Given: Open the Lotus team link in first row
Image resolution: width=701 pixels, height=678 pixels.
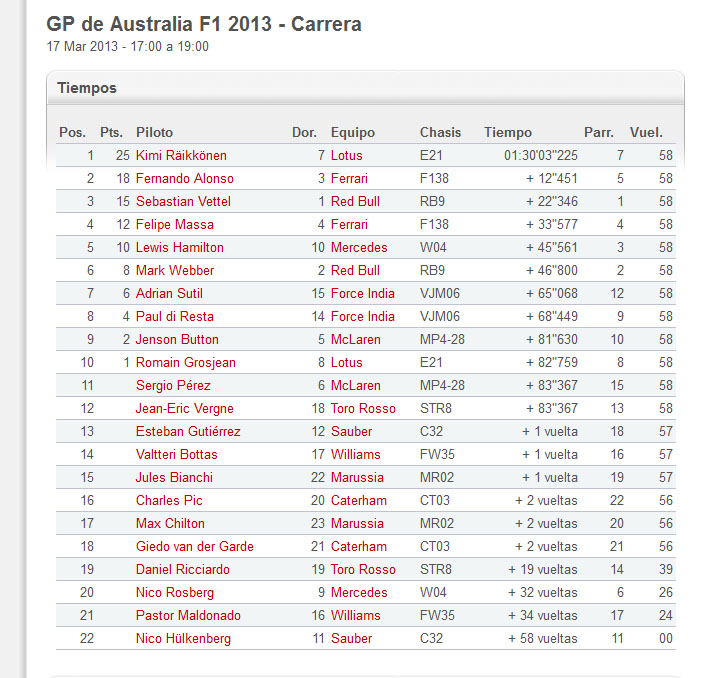Looking at the screenshot, I should click(x=346, y=156).
